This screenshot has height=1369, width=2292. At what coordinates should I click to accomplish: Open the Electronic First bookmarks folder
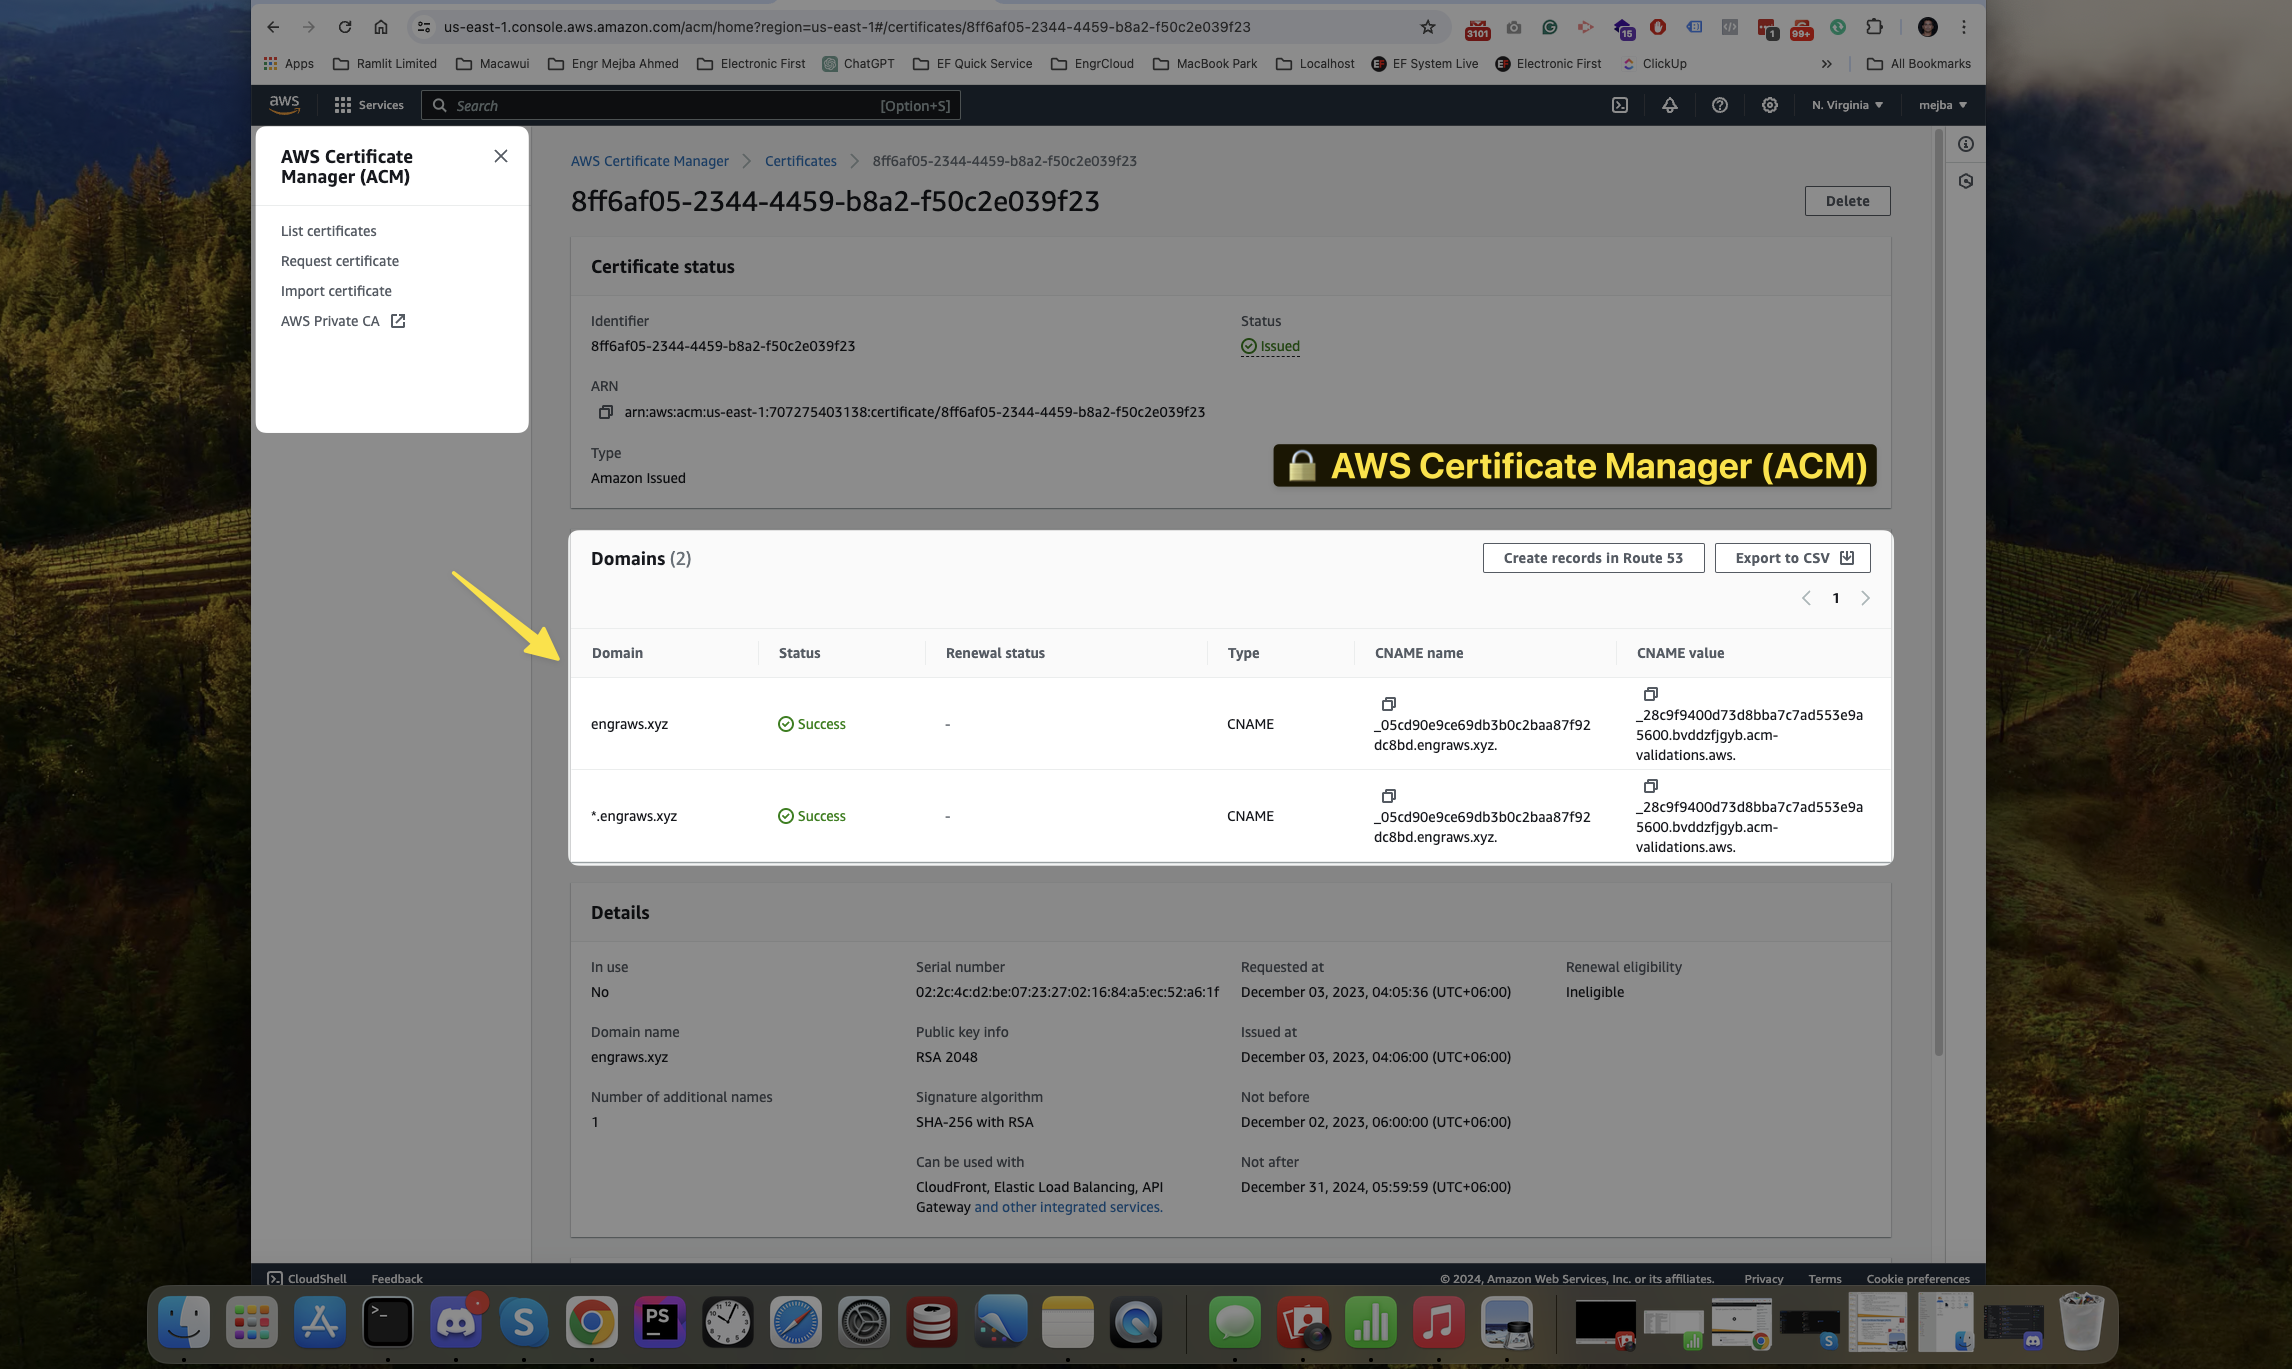point(751,64)
